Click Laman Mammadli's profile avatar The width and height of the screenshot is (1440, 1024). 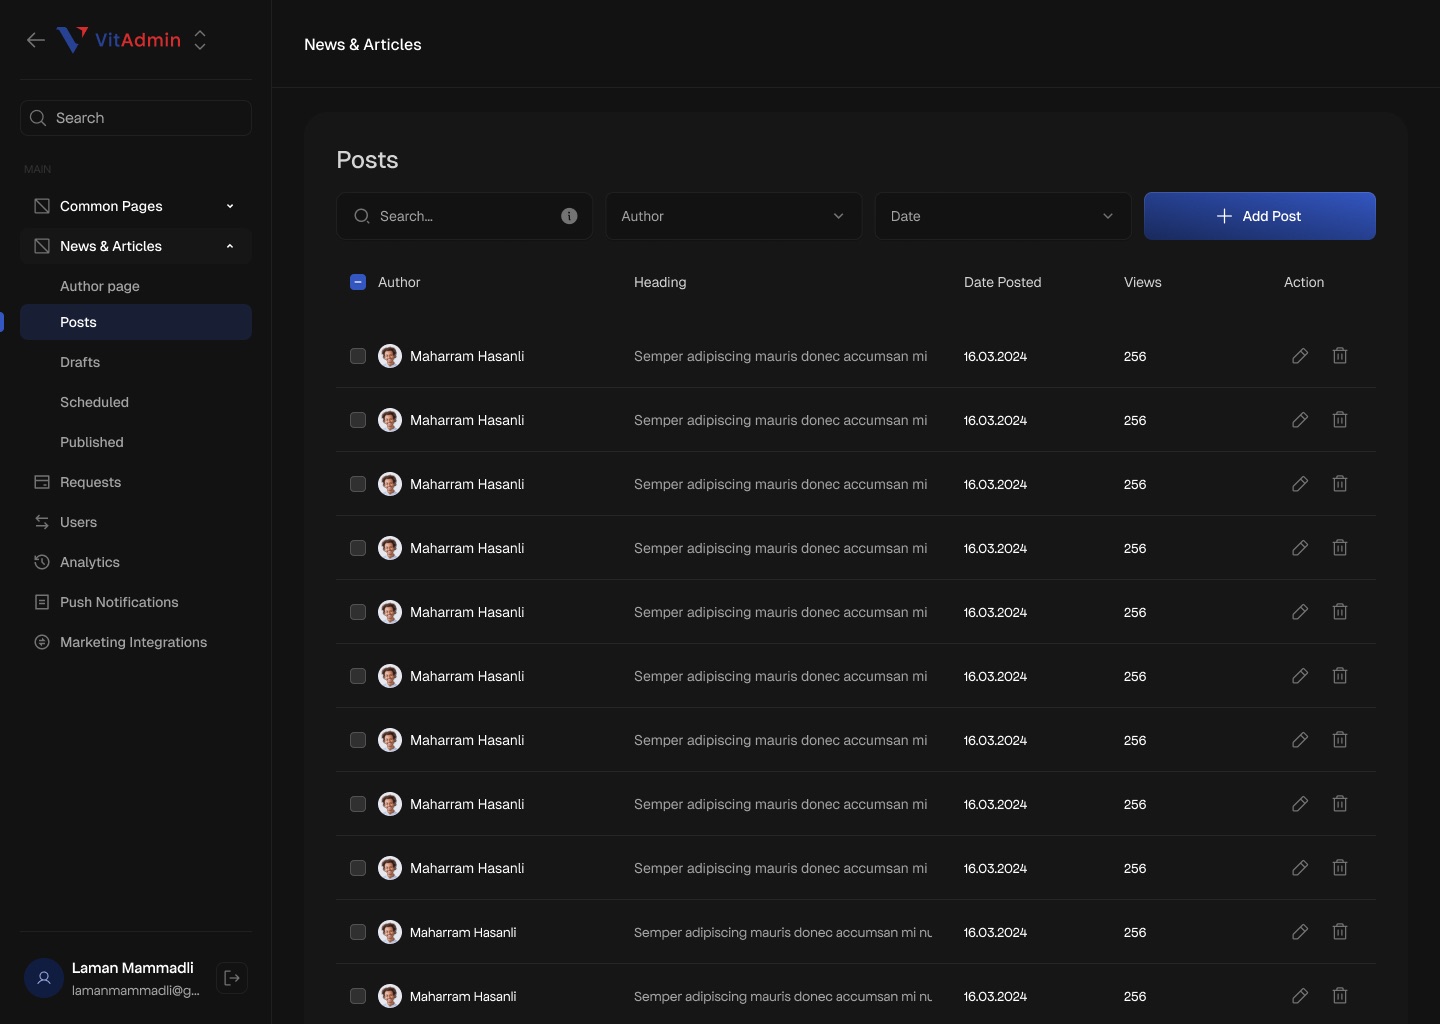44,978
